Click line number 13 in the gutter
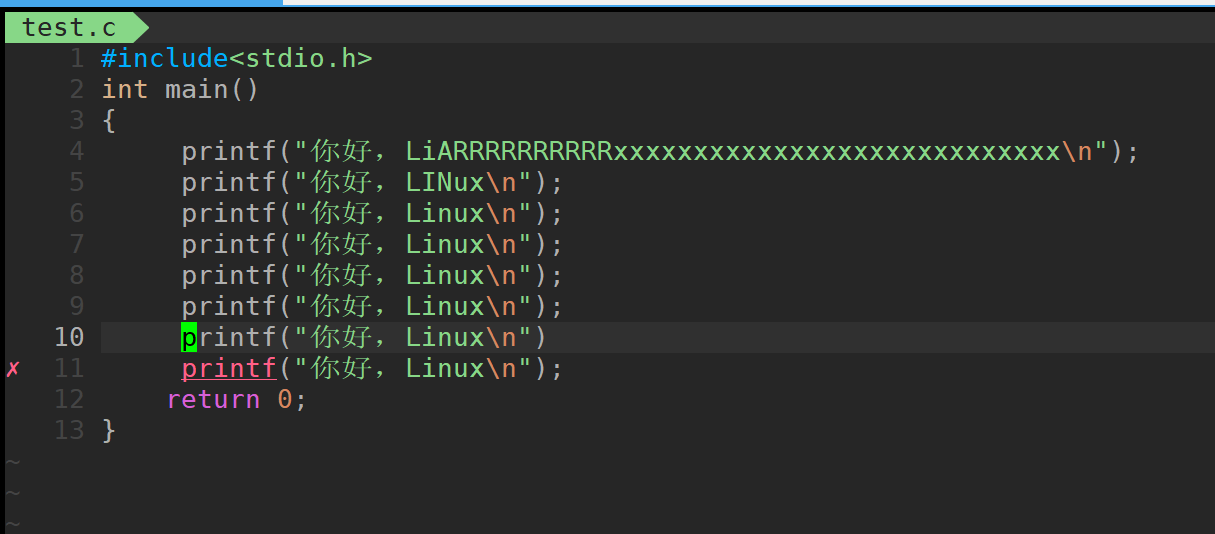Viewport: 1215px width, 534px height. (x=69, y=430)
